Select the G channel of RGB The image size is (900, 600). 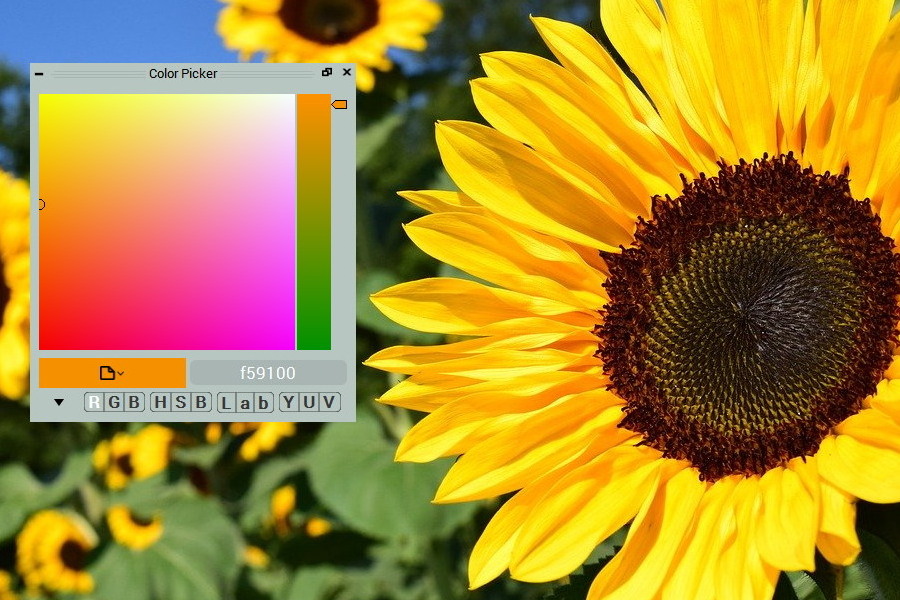coord(114,402)
